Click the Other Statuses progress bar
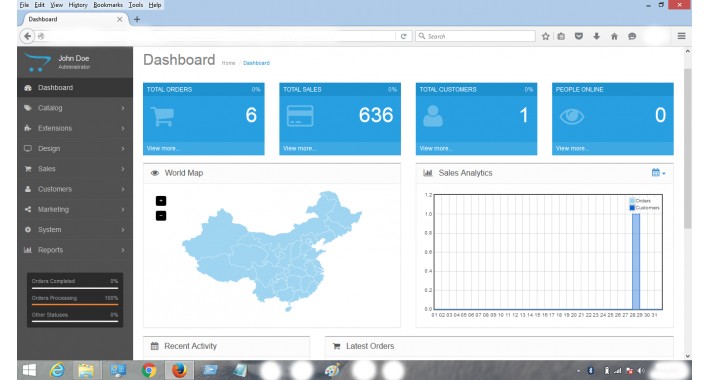Image resolution: width=710 pixels, height=380 pixels. pos(75,321)
